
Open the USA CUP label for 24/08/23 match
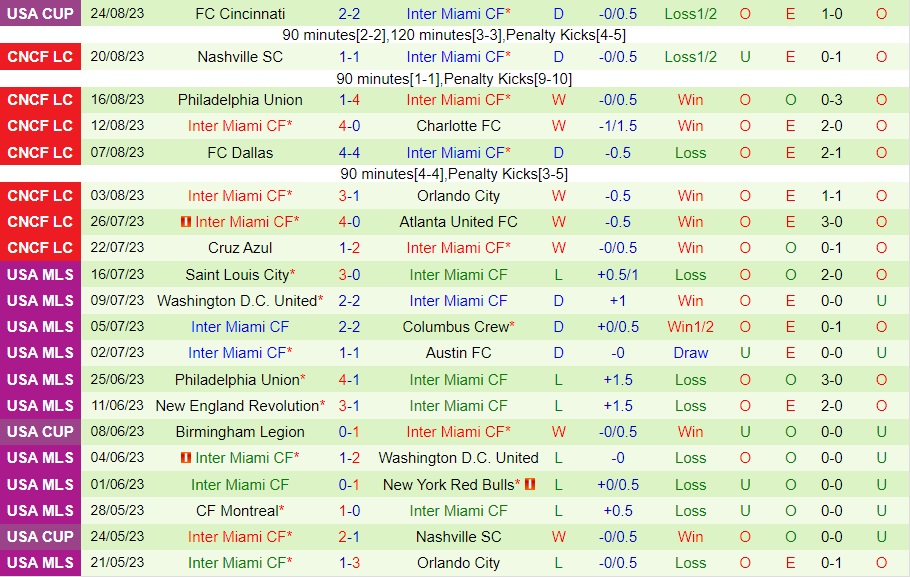pos(41,13)
